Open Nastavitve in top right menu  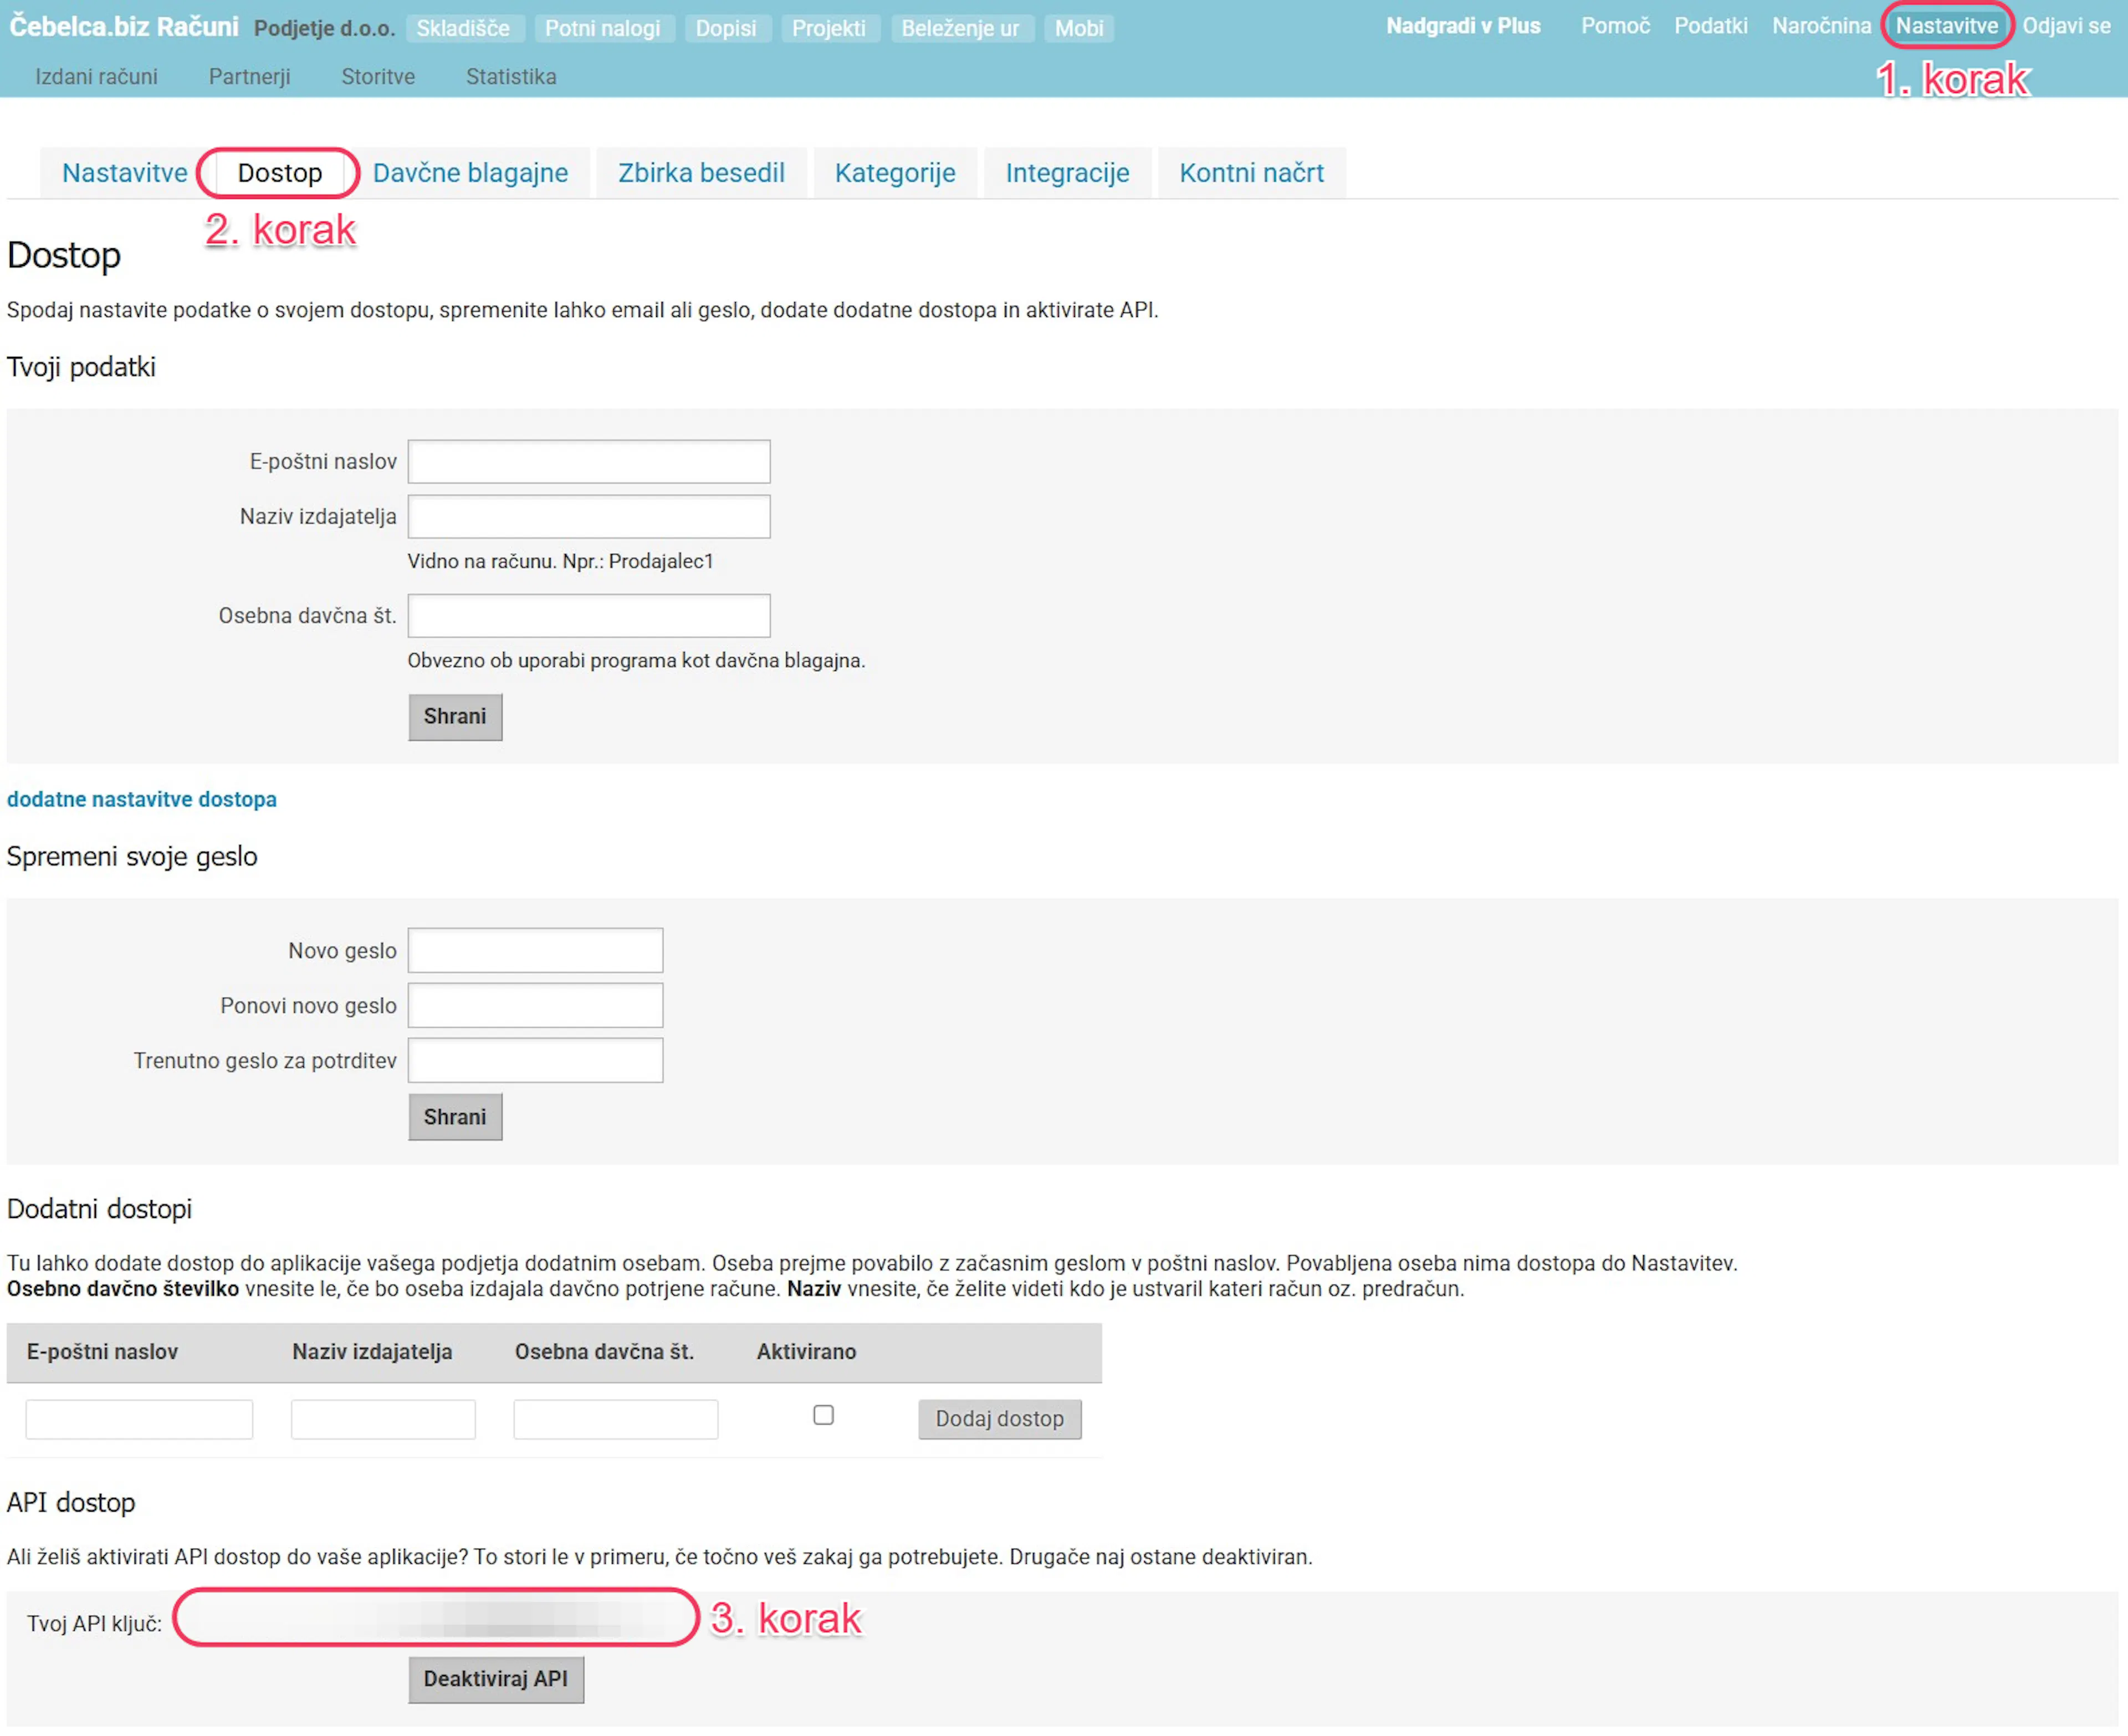tap(1946, 26)
